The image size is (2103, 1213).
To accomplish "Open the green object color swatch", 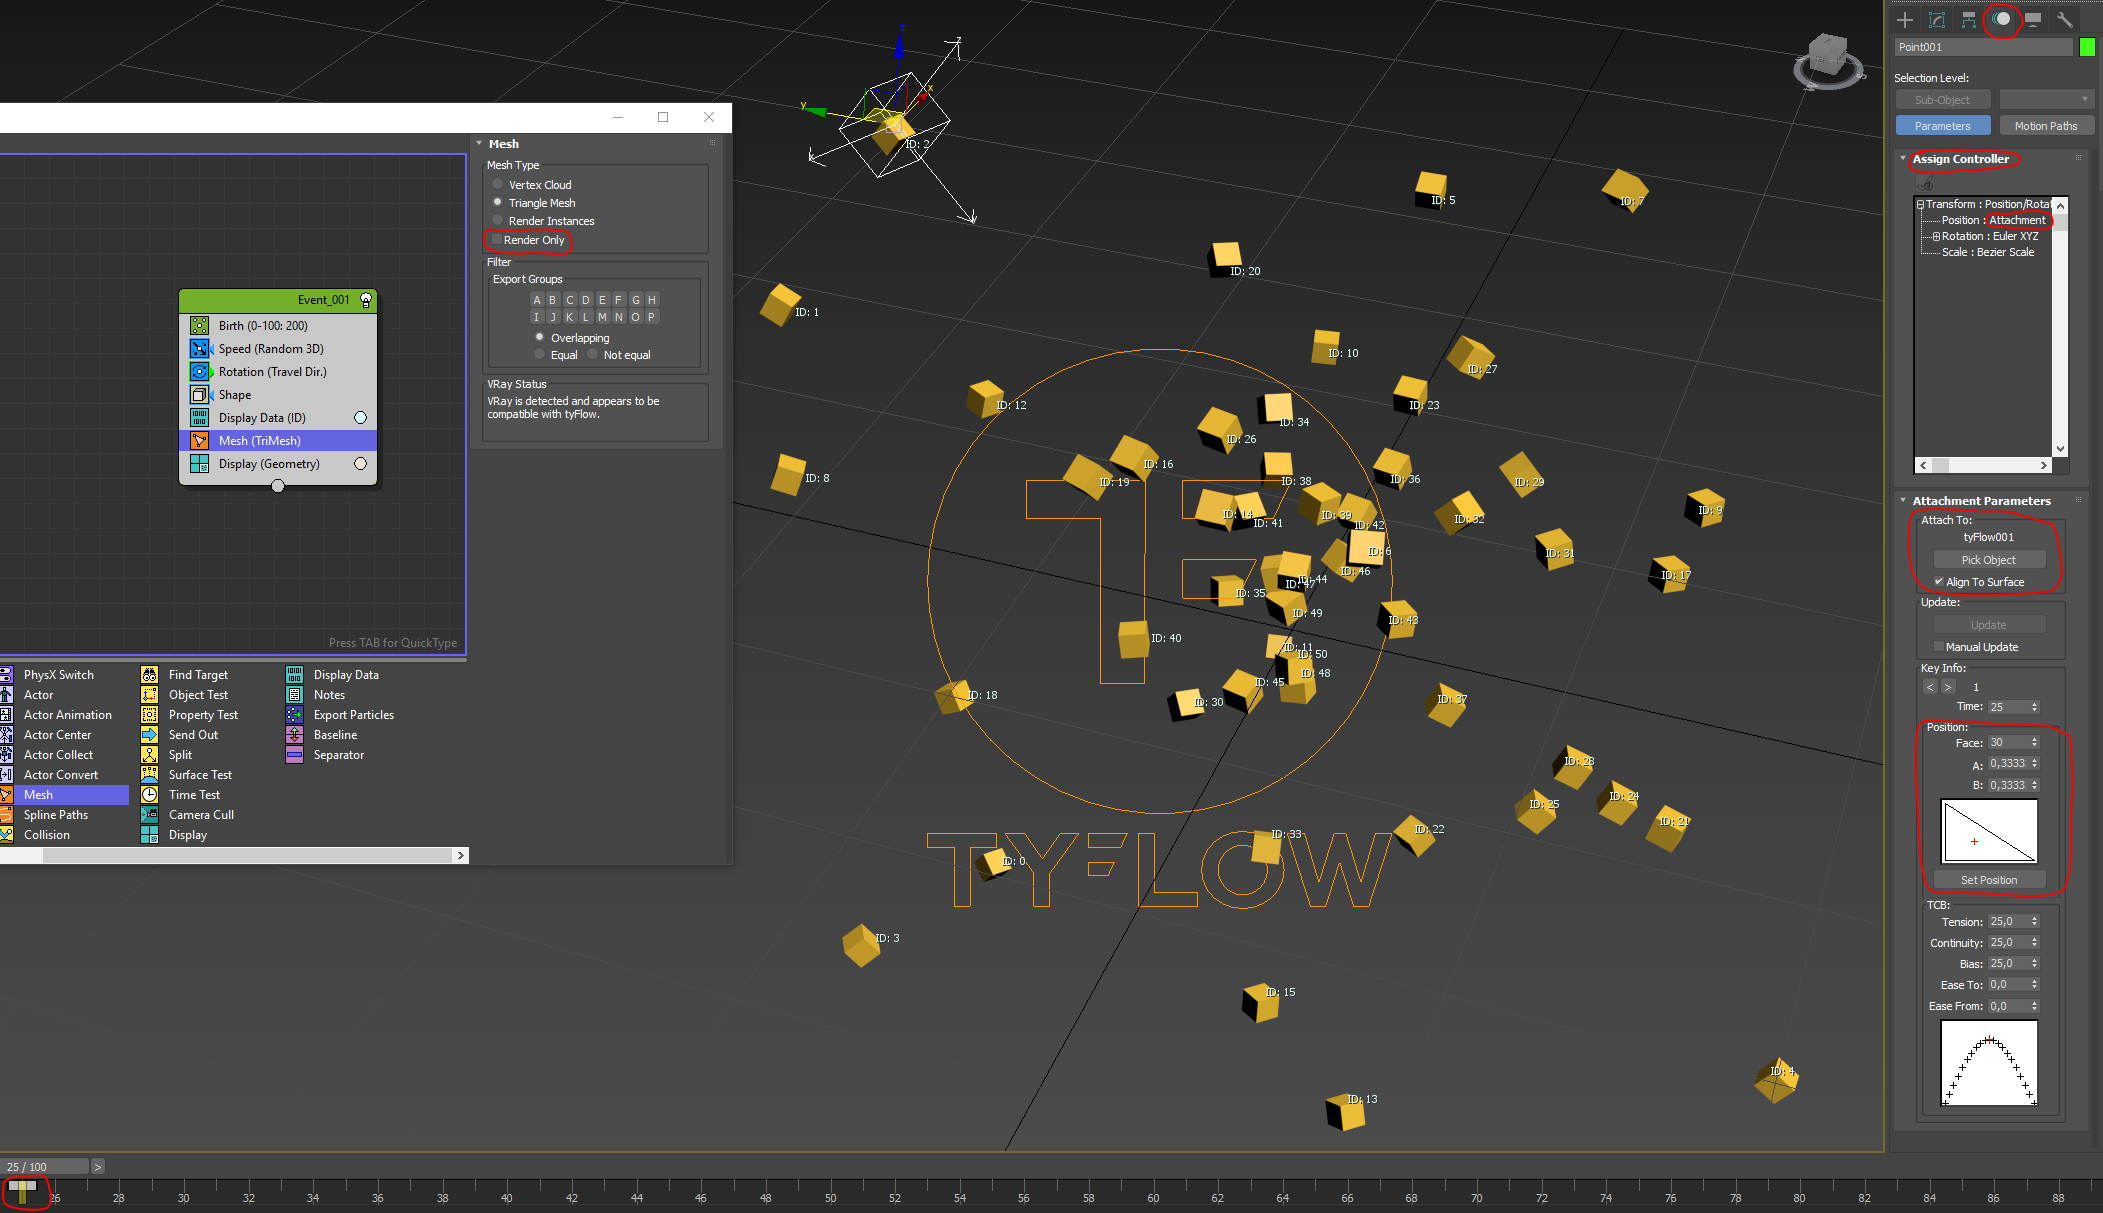I will pos(2087,47).
